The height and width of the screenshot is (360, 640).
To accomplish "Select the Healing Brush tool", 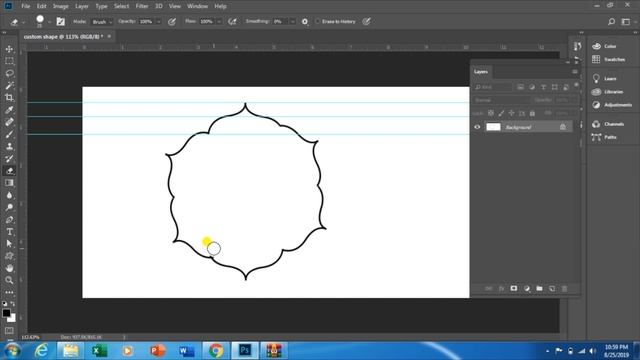I will click(x=9, y=122).
